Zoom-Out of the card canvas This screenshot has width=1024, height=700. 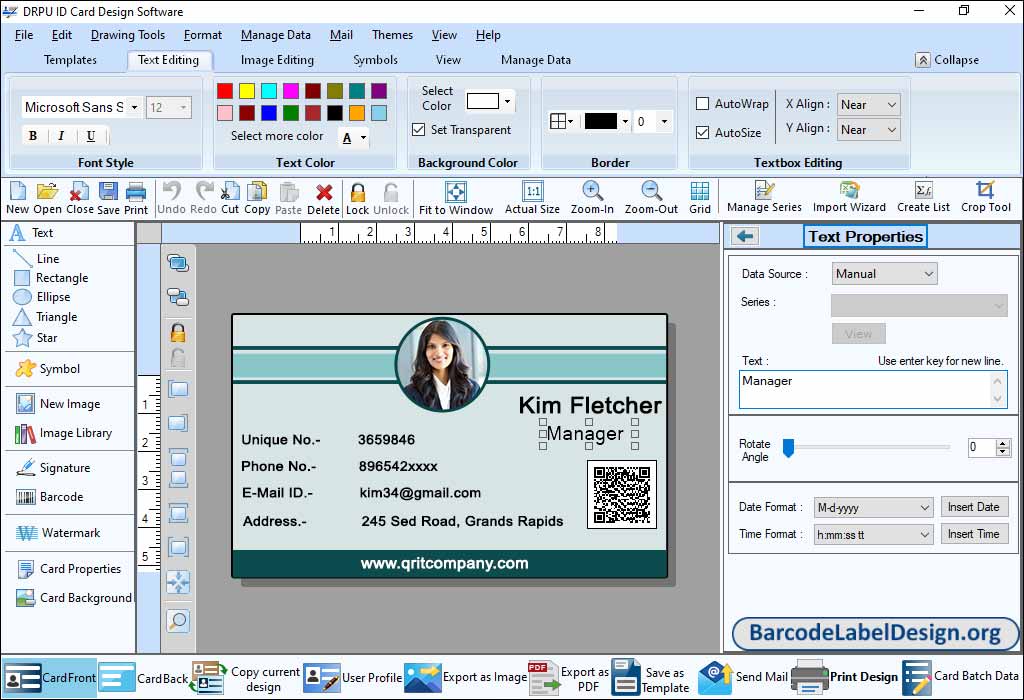pos(651,198)
